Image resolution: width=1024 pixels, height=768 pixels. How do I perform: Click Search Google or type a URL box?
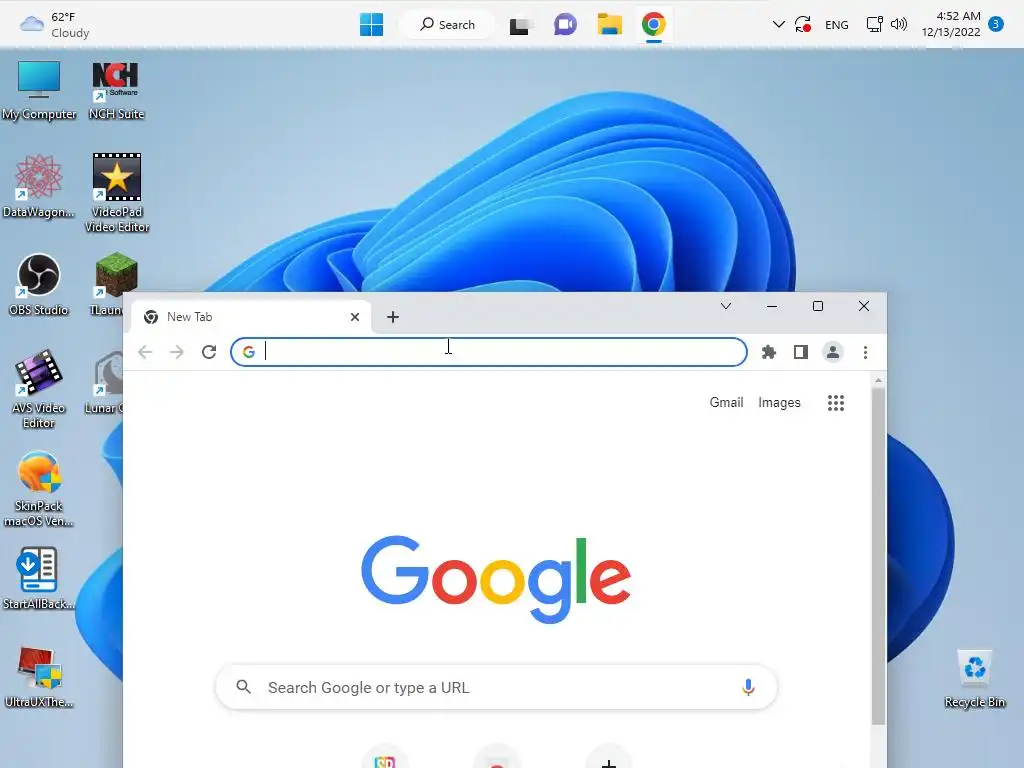496,687
